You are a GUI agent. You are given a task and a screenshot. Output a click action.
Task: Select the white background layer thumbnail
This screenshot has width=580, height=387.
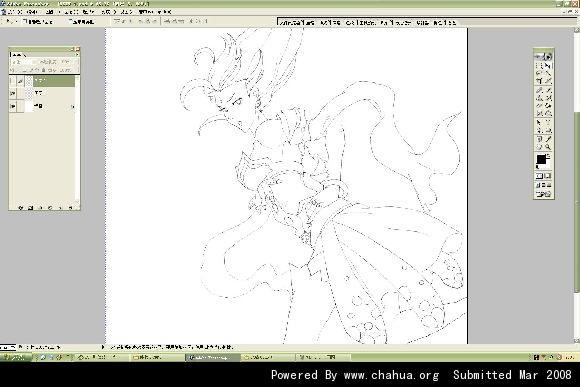(29, 106)
